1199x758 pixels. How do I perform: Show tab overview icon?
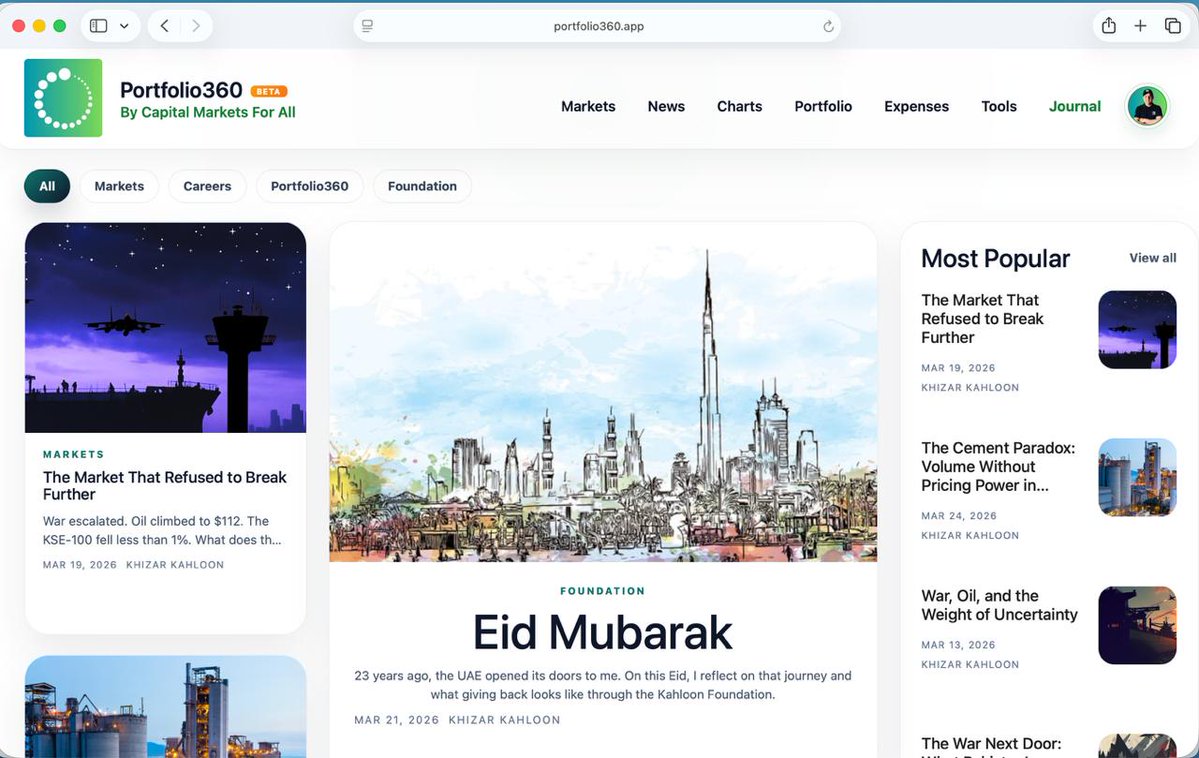coord(1172,26)
